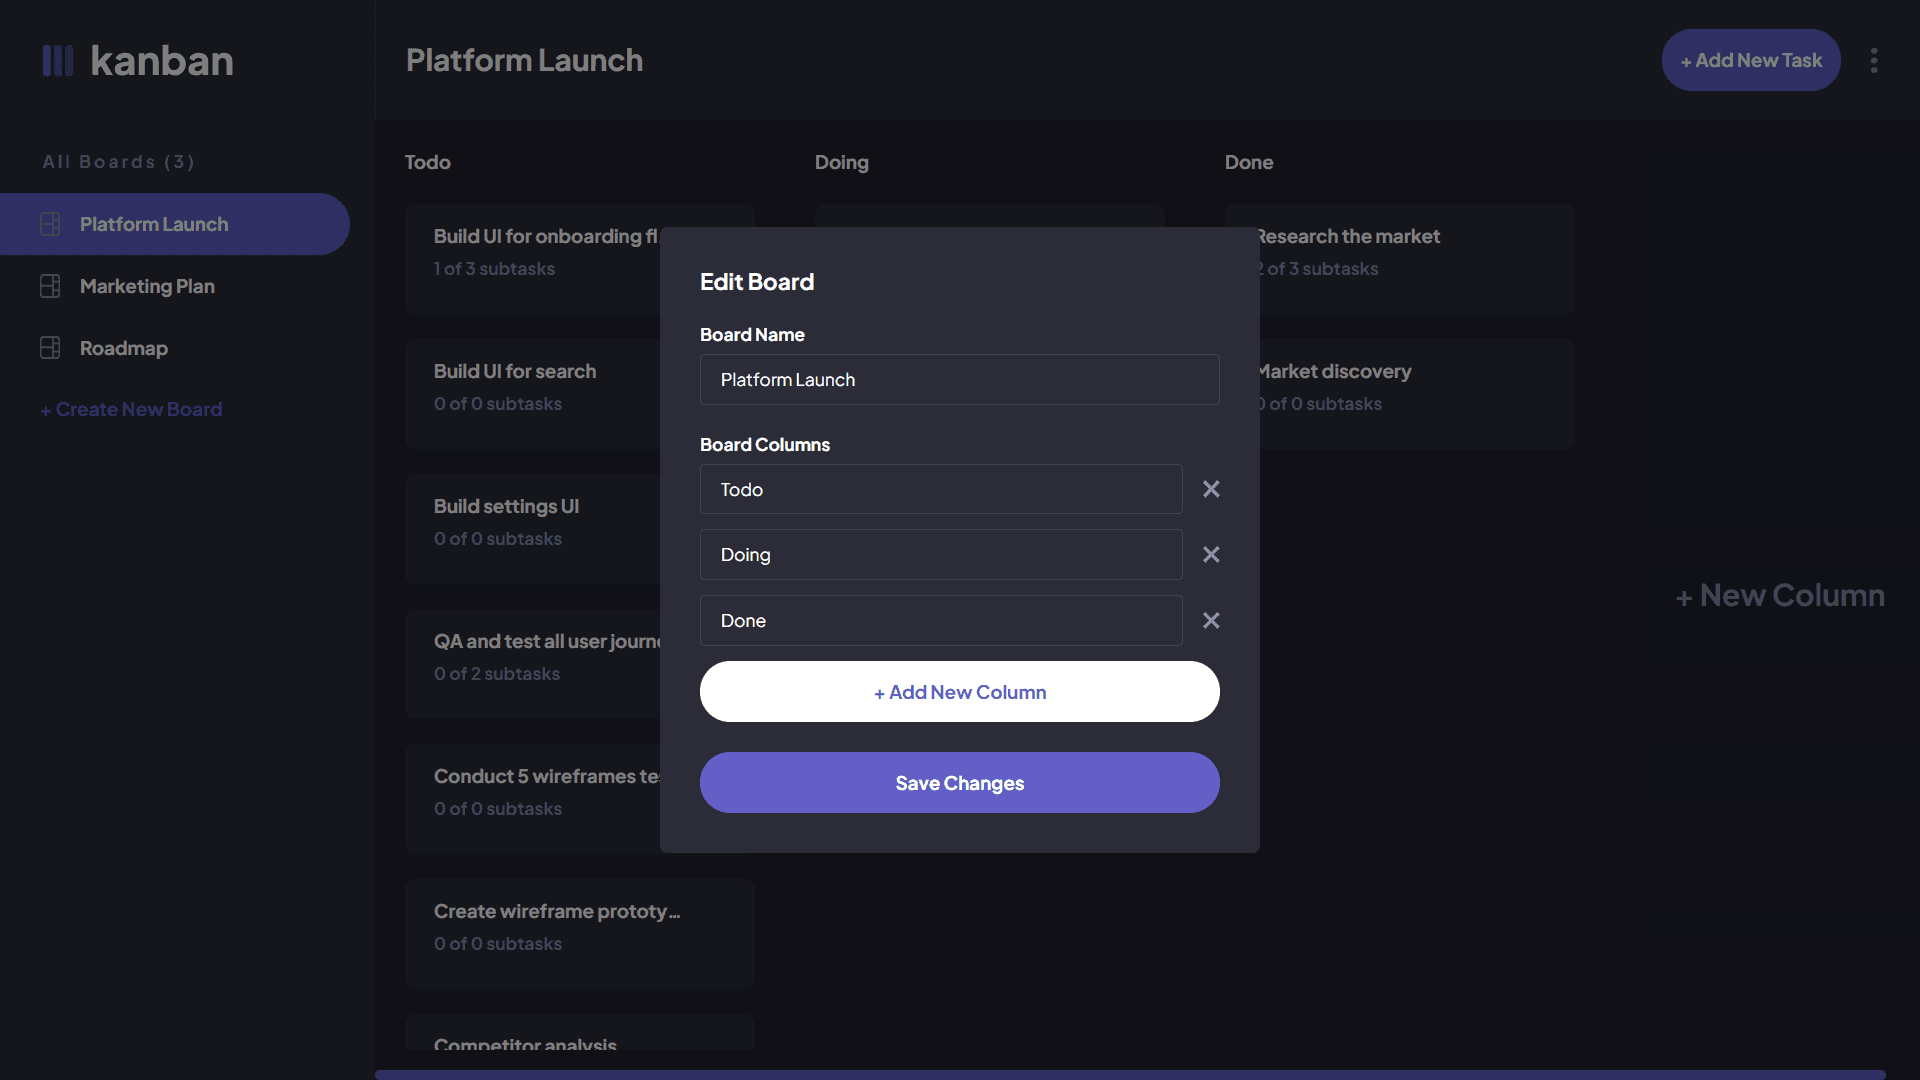Click Save Changes button
This screenshot has height=1080, width=1920.
[x=959, y=783]
